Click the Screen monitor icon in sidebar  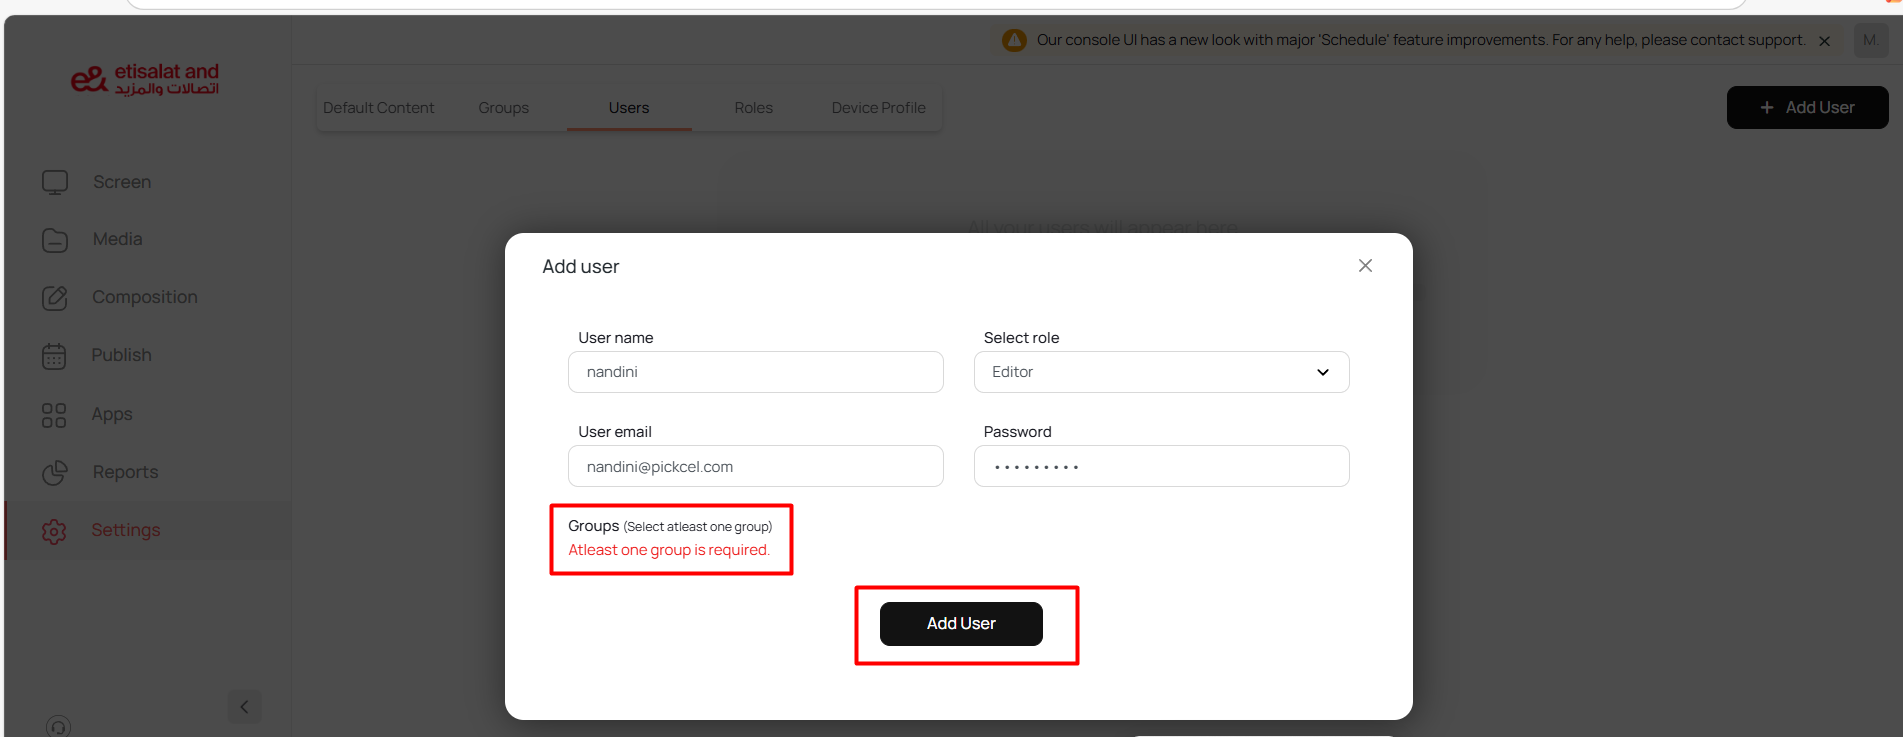pos(55,182)
